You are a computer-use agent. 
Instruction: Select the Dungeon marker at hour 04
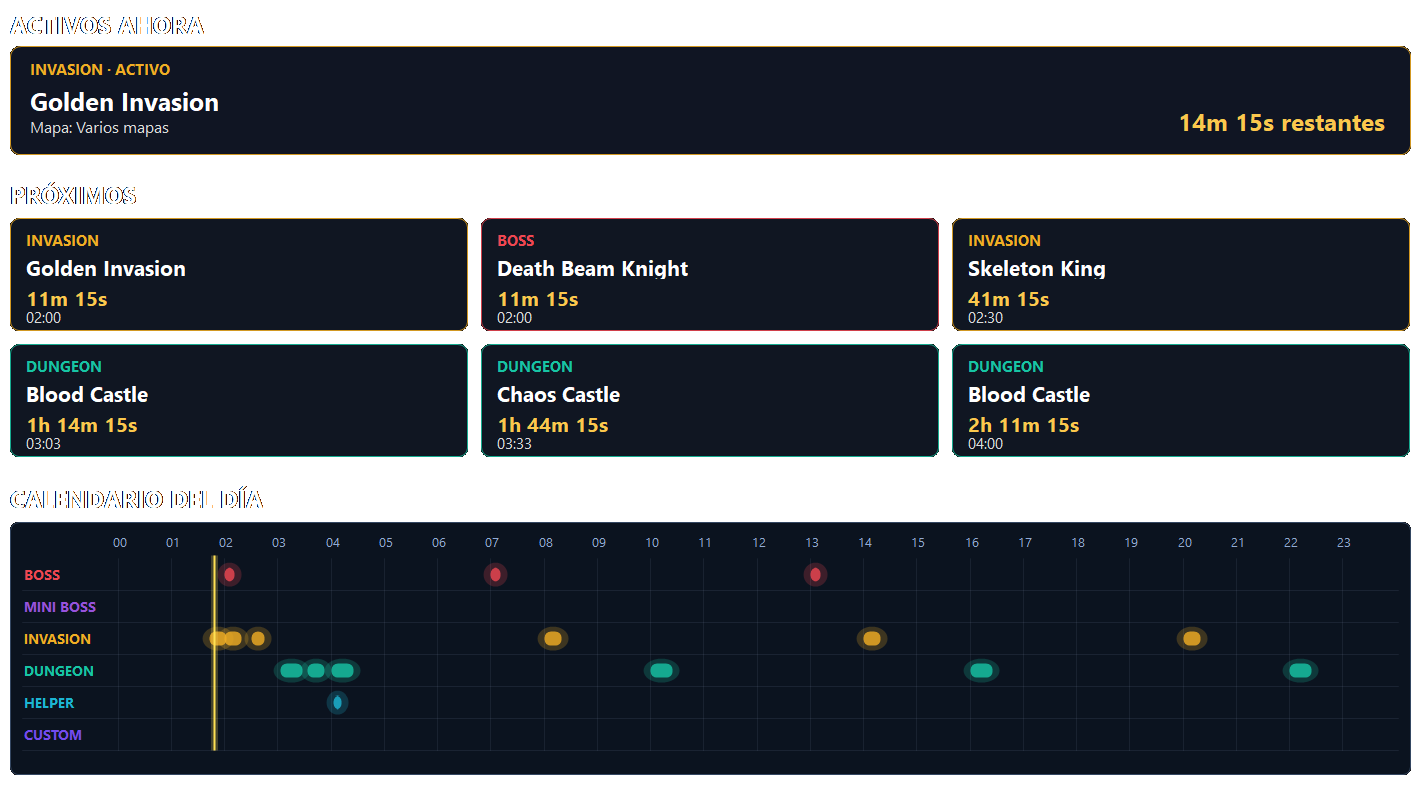342,671
